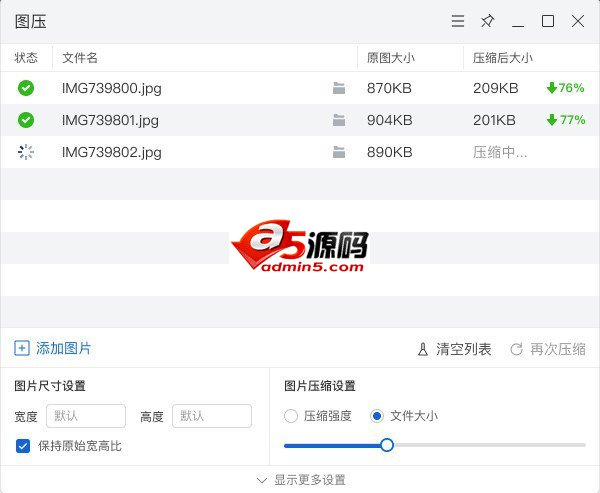
Task: Focus the 宽度 input field
Action: 86,416
